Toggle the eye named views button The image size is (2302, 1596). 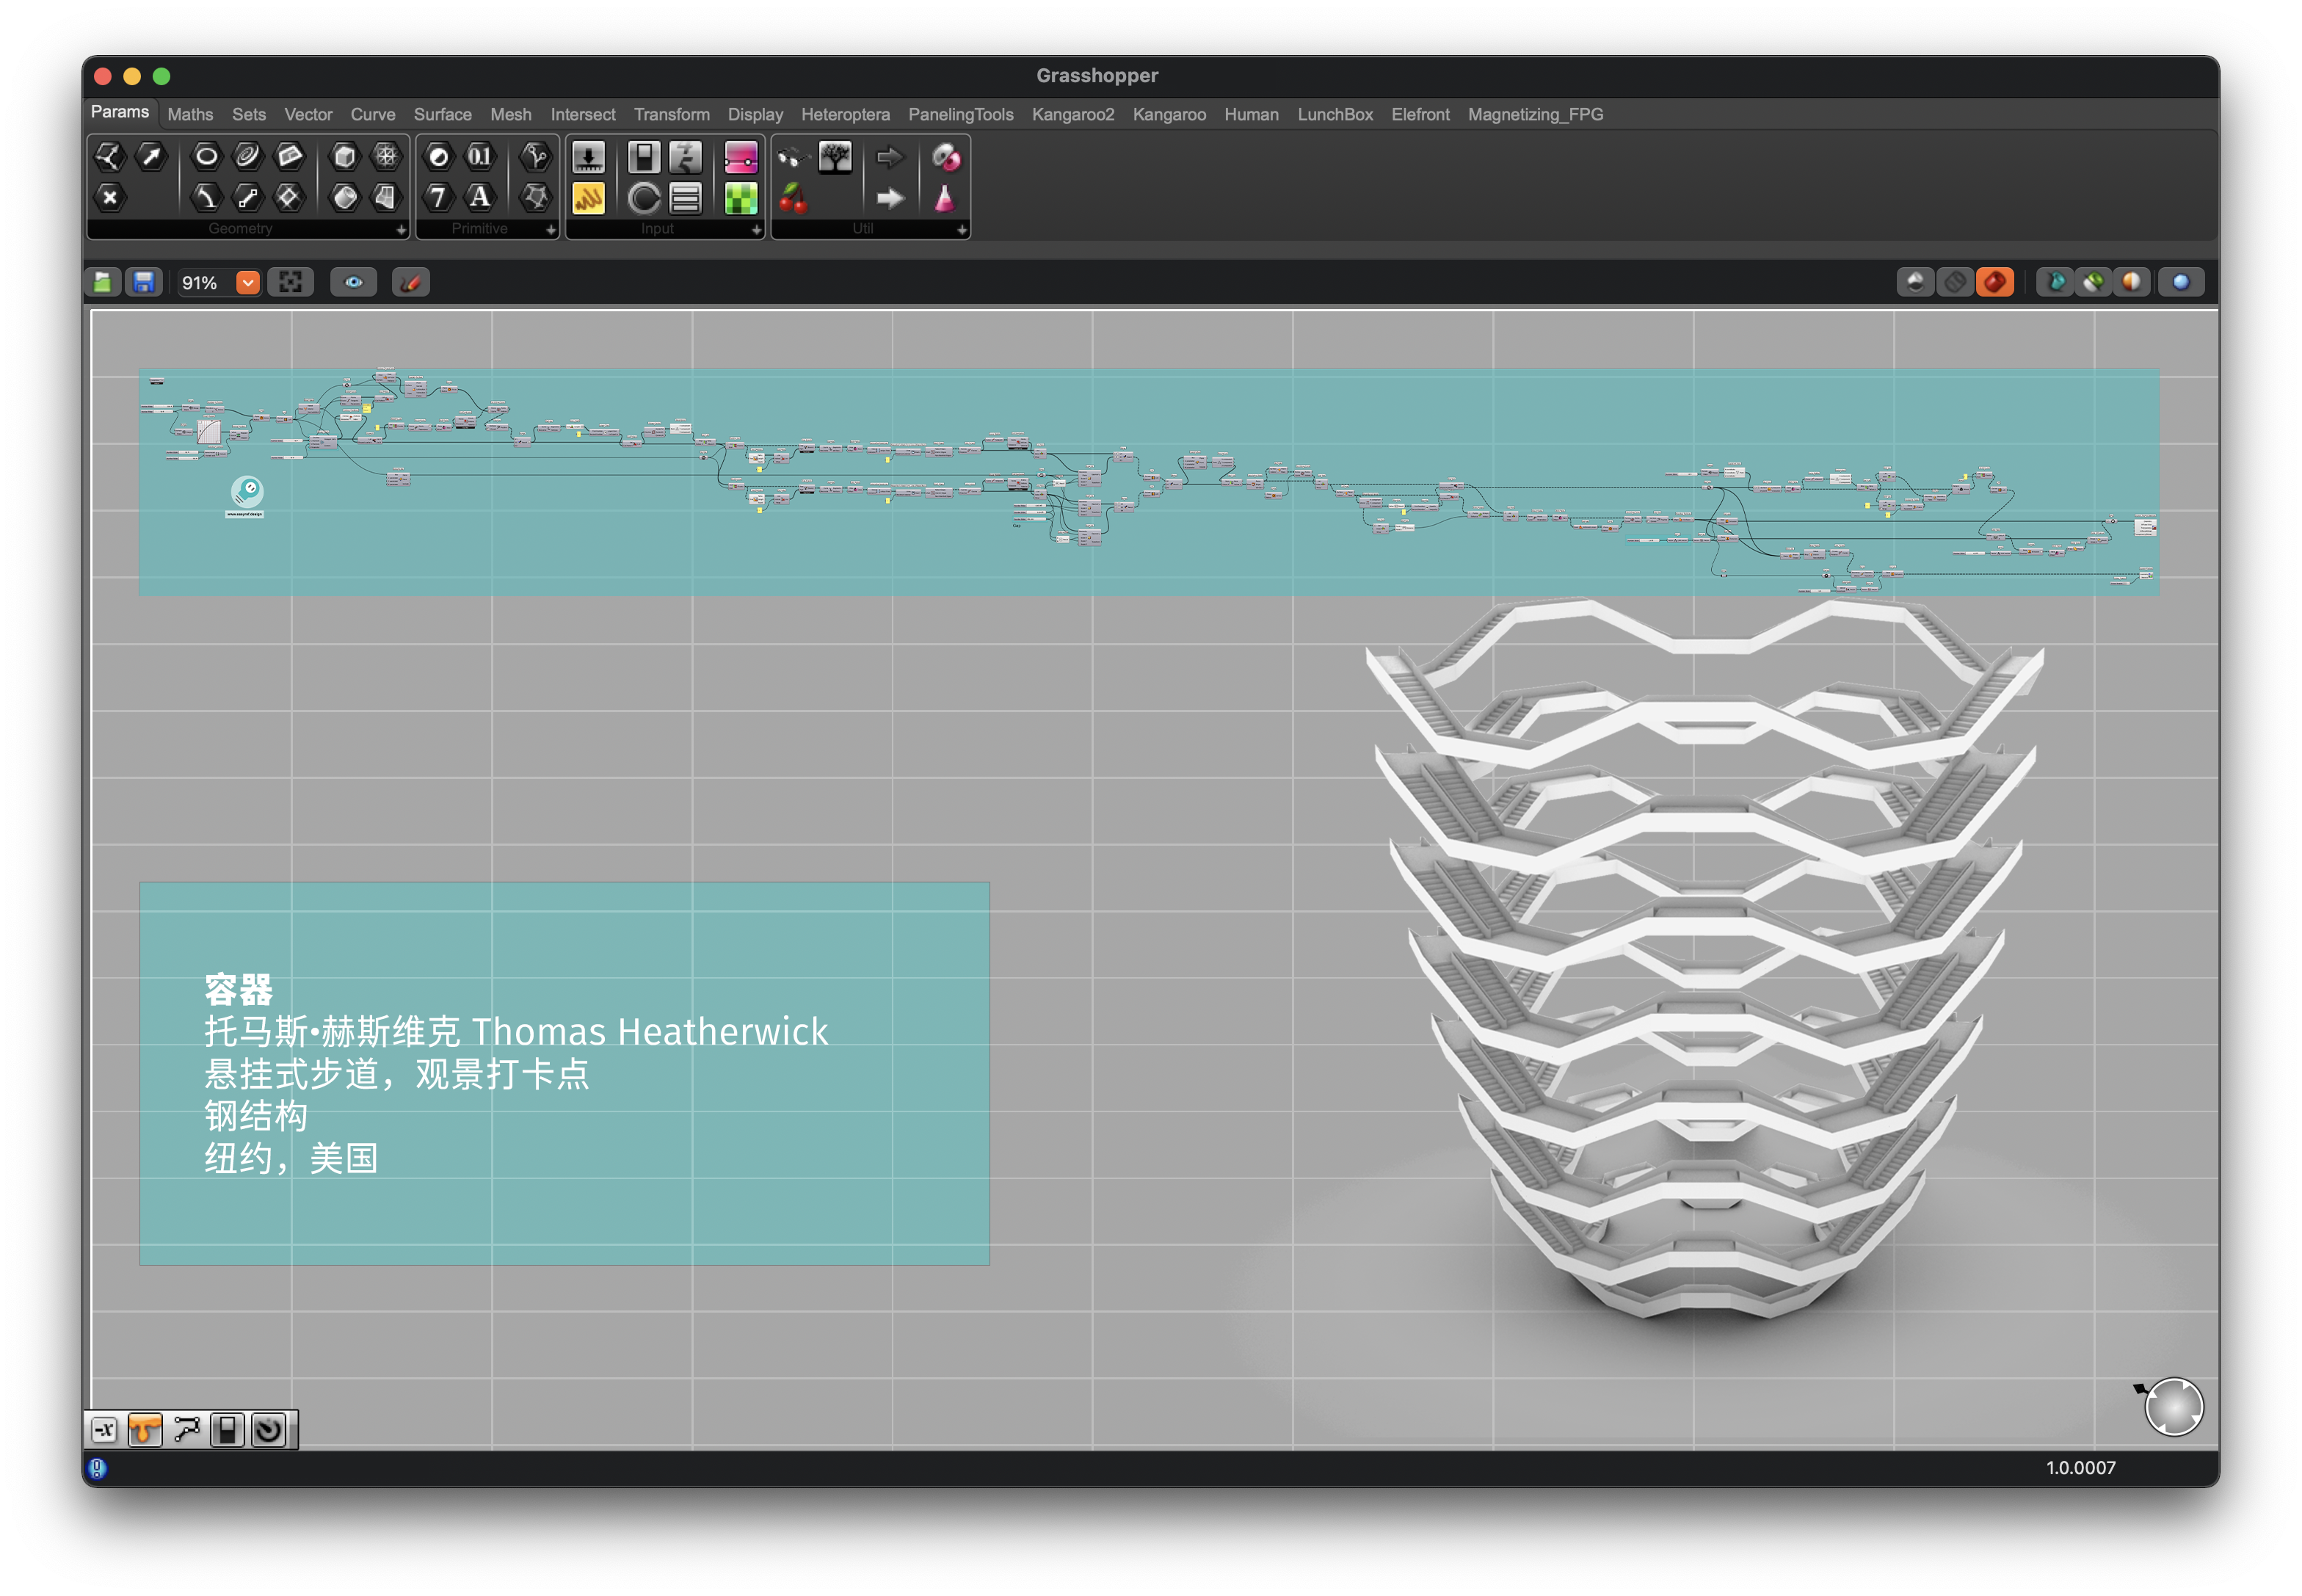point(353,283)
